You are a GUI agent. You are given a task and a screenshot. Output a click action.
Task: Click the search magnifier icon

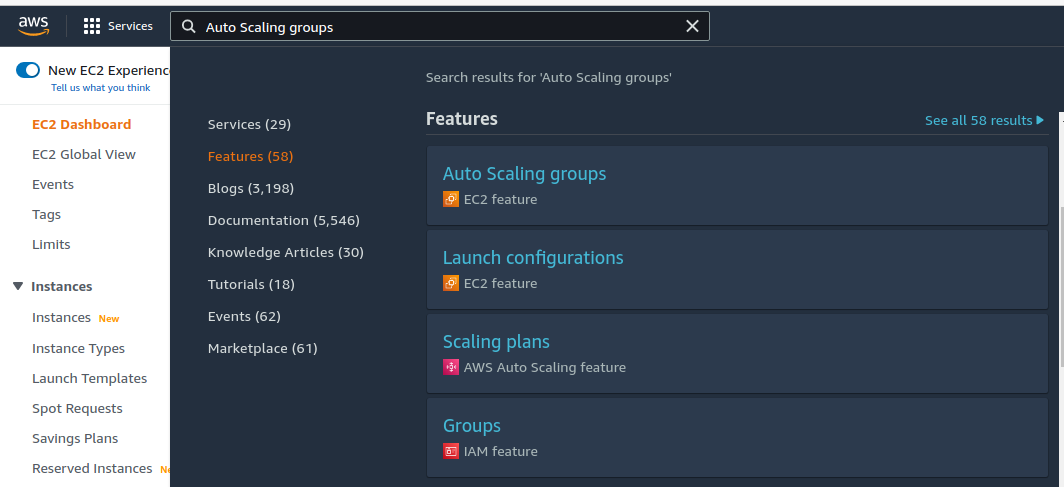point(189,27)
